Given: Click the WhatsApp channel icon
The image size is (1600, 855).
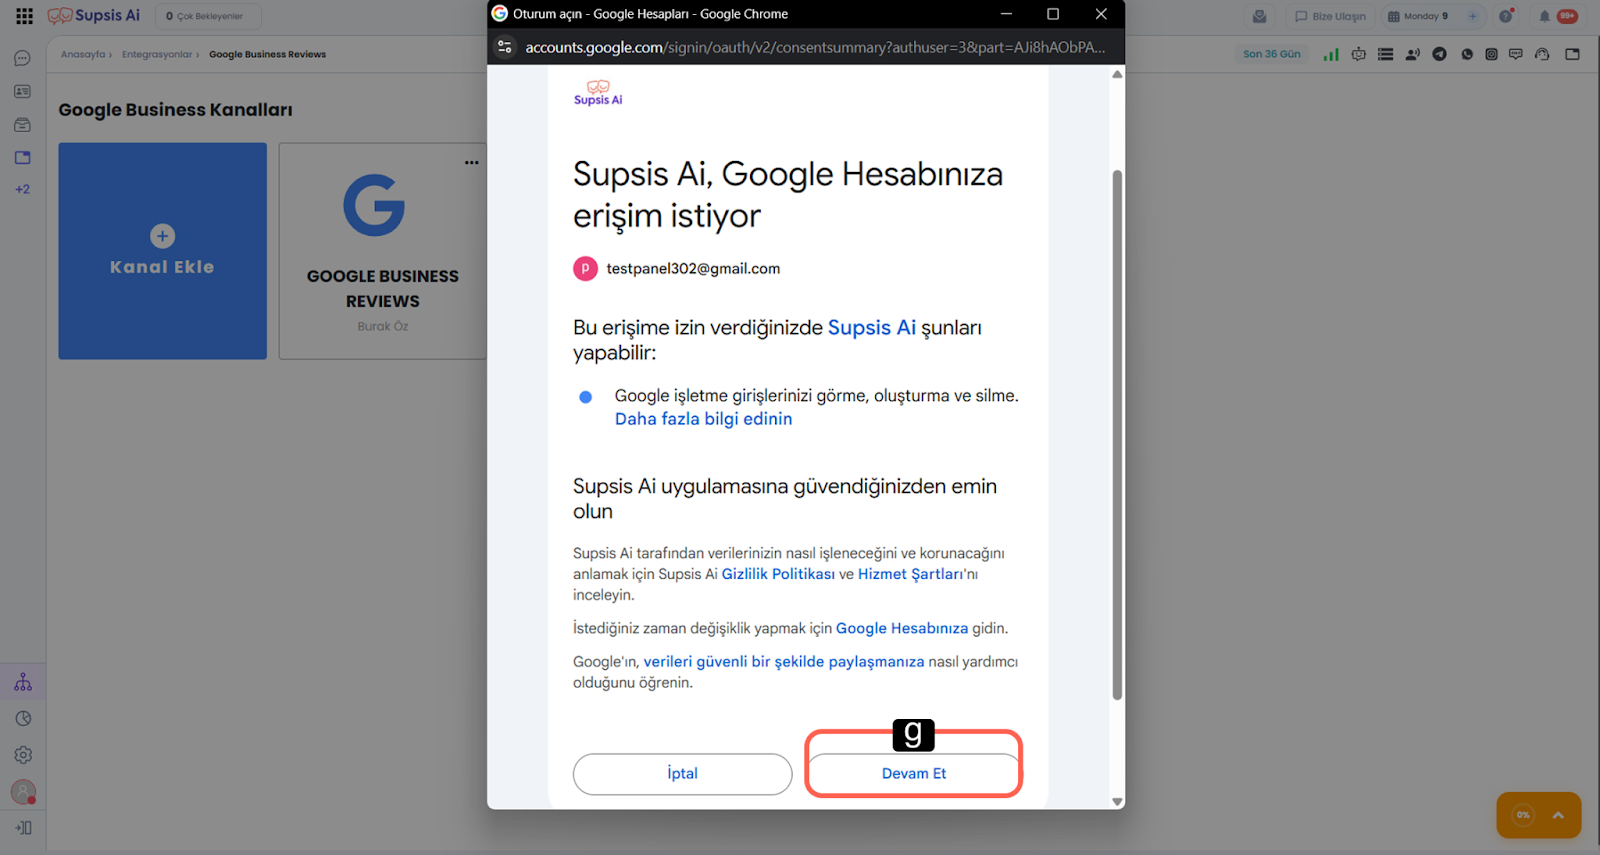Looking at the screenshot, I should click(x=1466, y=54).
